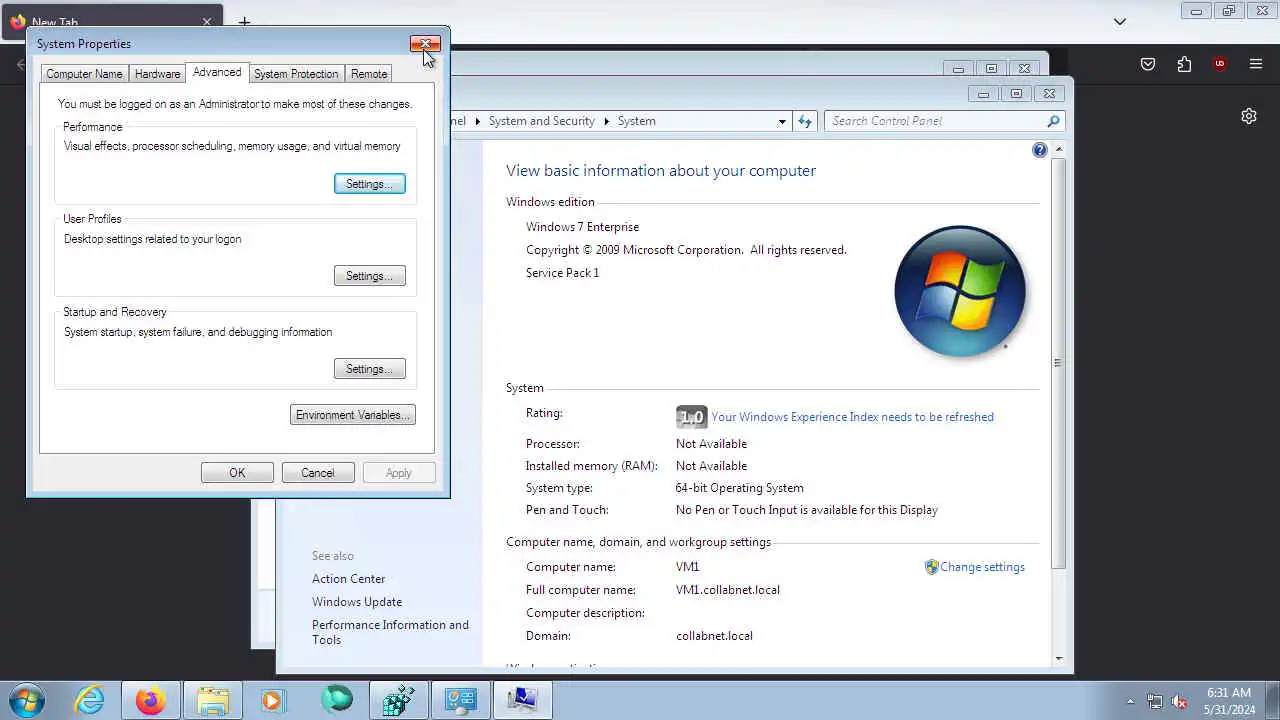Open the Start menu orb
The image size is (1280, 720).
tap(27, 699)
